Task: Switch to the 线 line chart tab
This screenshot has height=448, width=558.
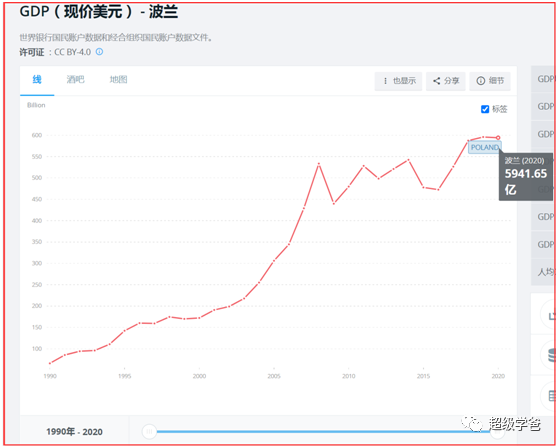Action: [37, 80]
